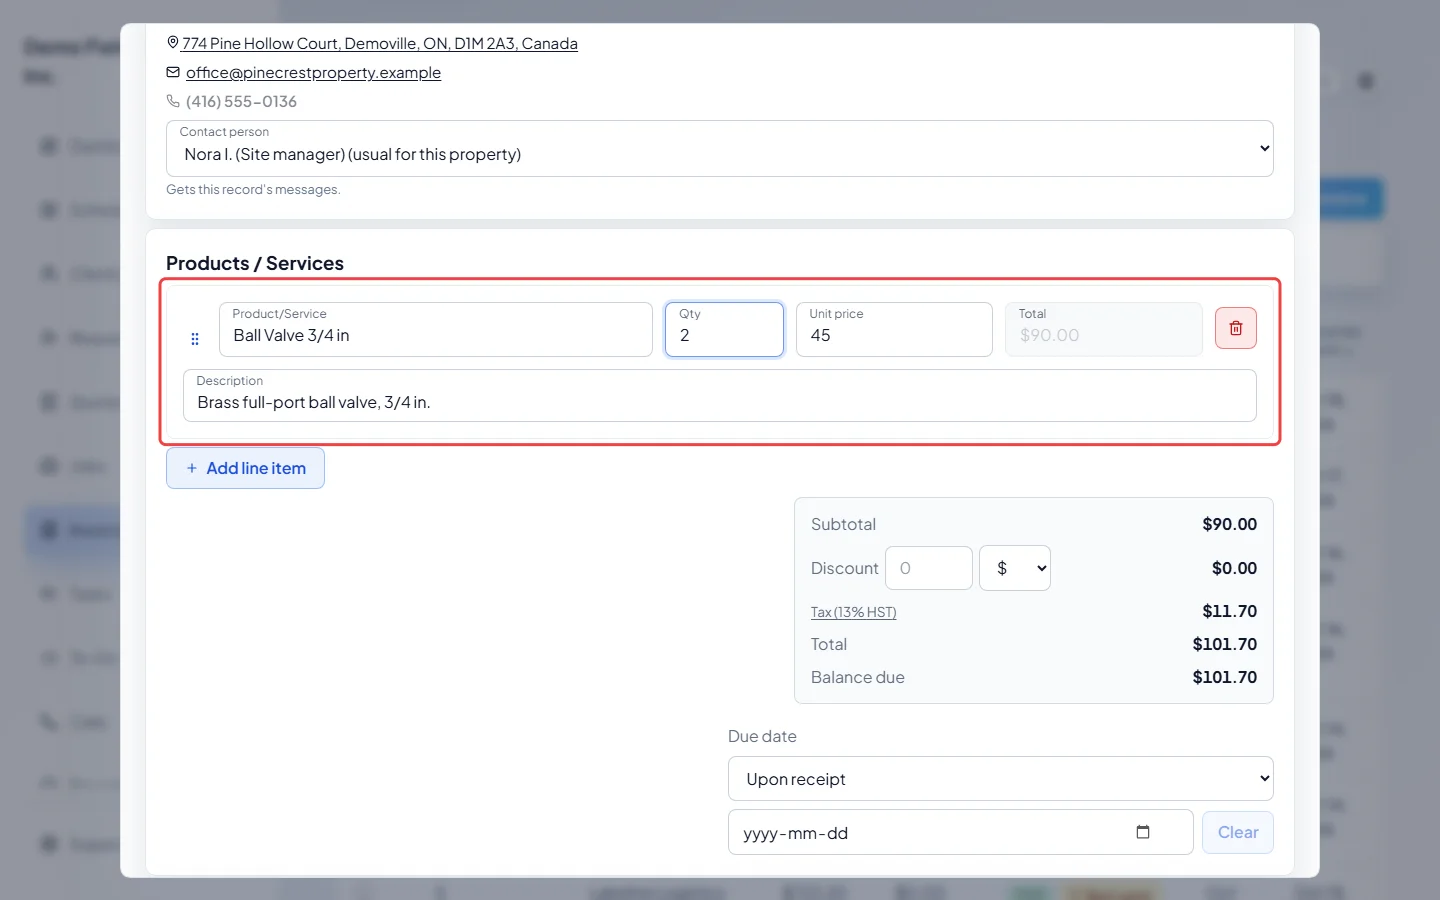1440x900 pixels.
Task: Click the Qty input field
Action: 724,329
